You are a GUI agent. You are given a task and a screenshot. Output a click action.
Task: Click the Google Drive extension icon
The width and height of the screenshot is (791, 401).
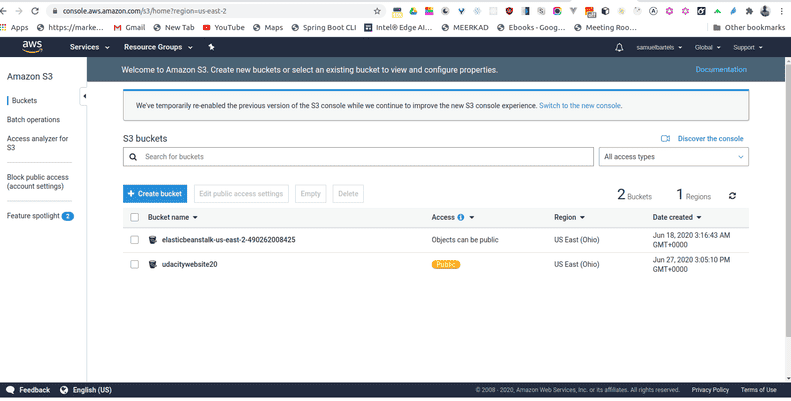tap(413, 11)
